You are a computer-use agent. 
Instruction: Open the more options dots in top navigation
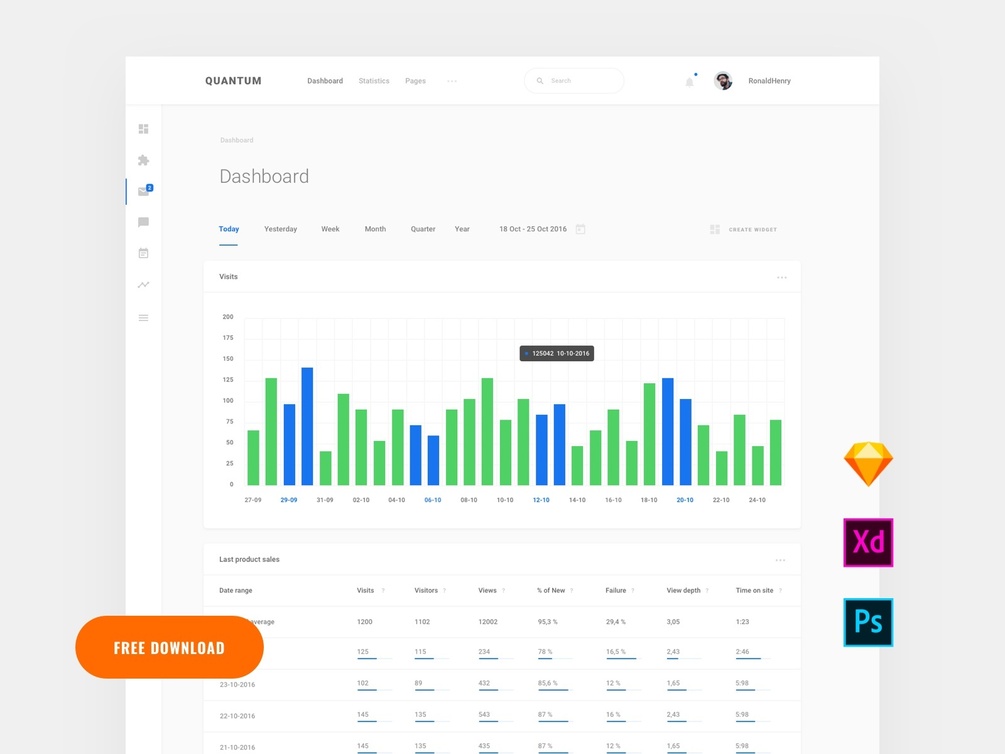[452, 81]
